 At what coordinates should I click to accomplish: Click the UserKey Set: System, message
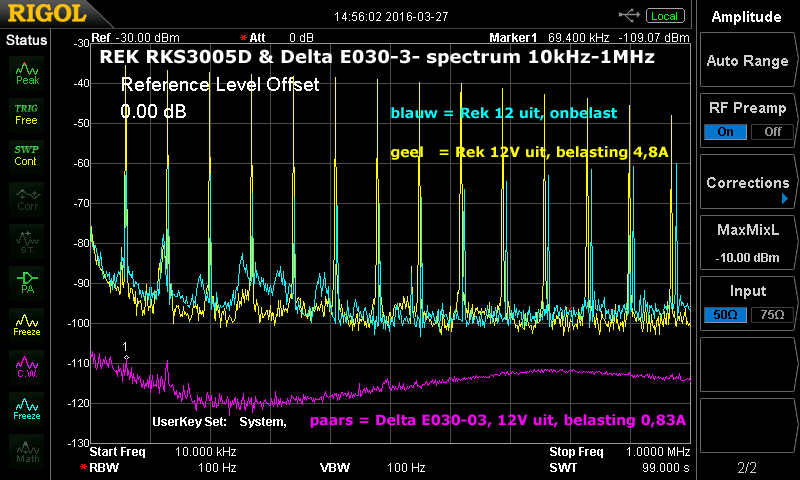tap(219, 422)
